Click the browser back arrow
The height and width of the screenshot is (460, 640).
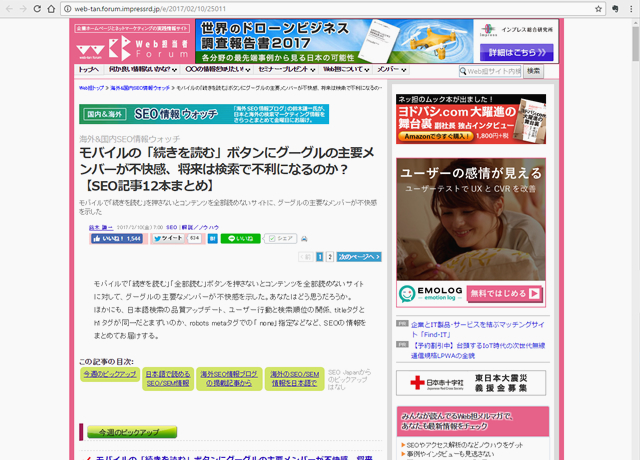coord(12,8)
